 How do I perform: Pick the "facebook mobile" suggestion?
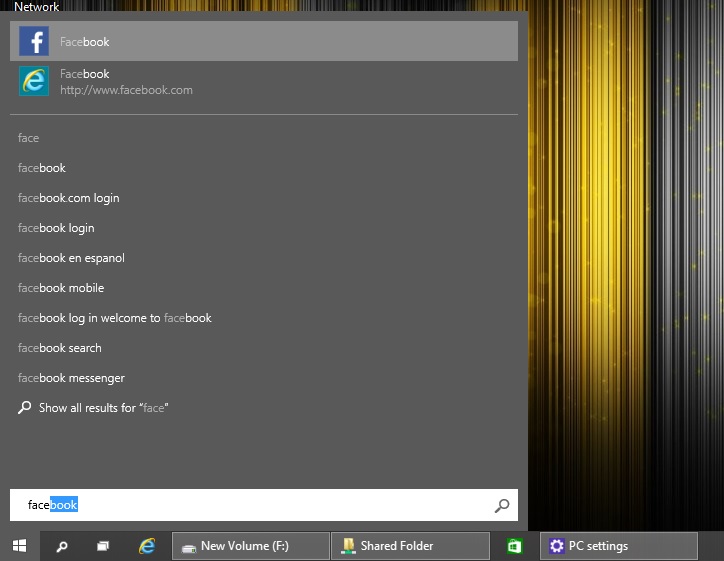61,288
